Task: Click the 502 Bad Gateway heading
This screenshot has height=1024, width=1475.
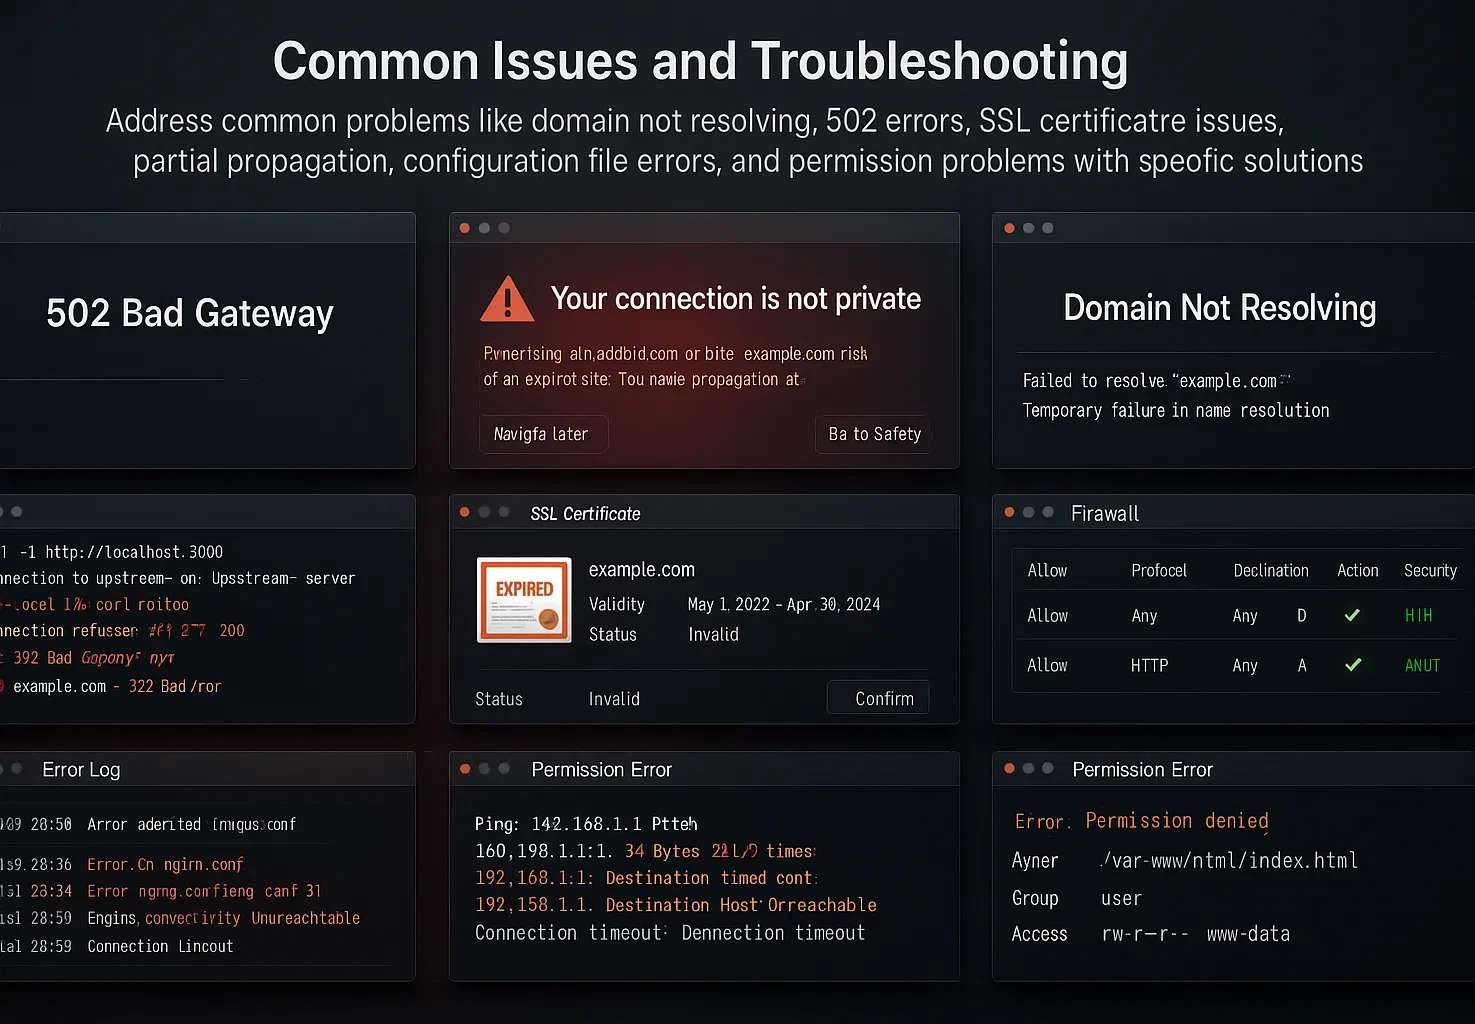Action: (189, 313)
